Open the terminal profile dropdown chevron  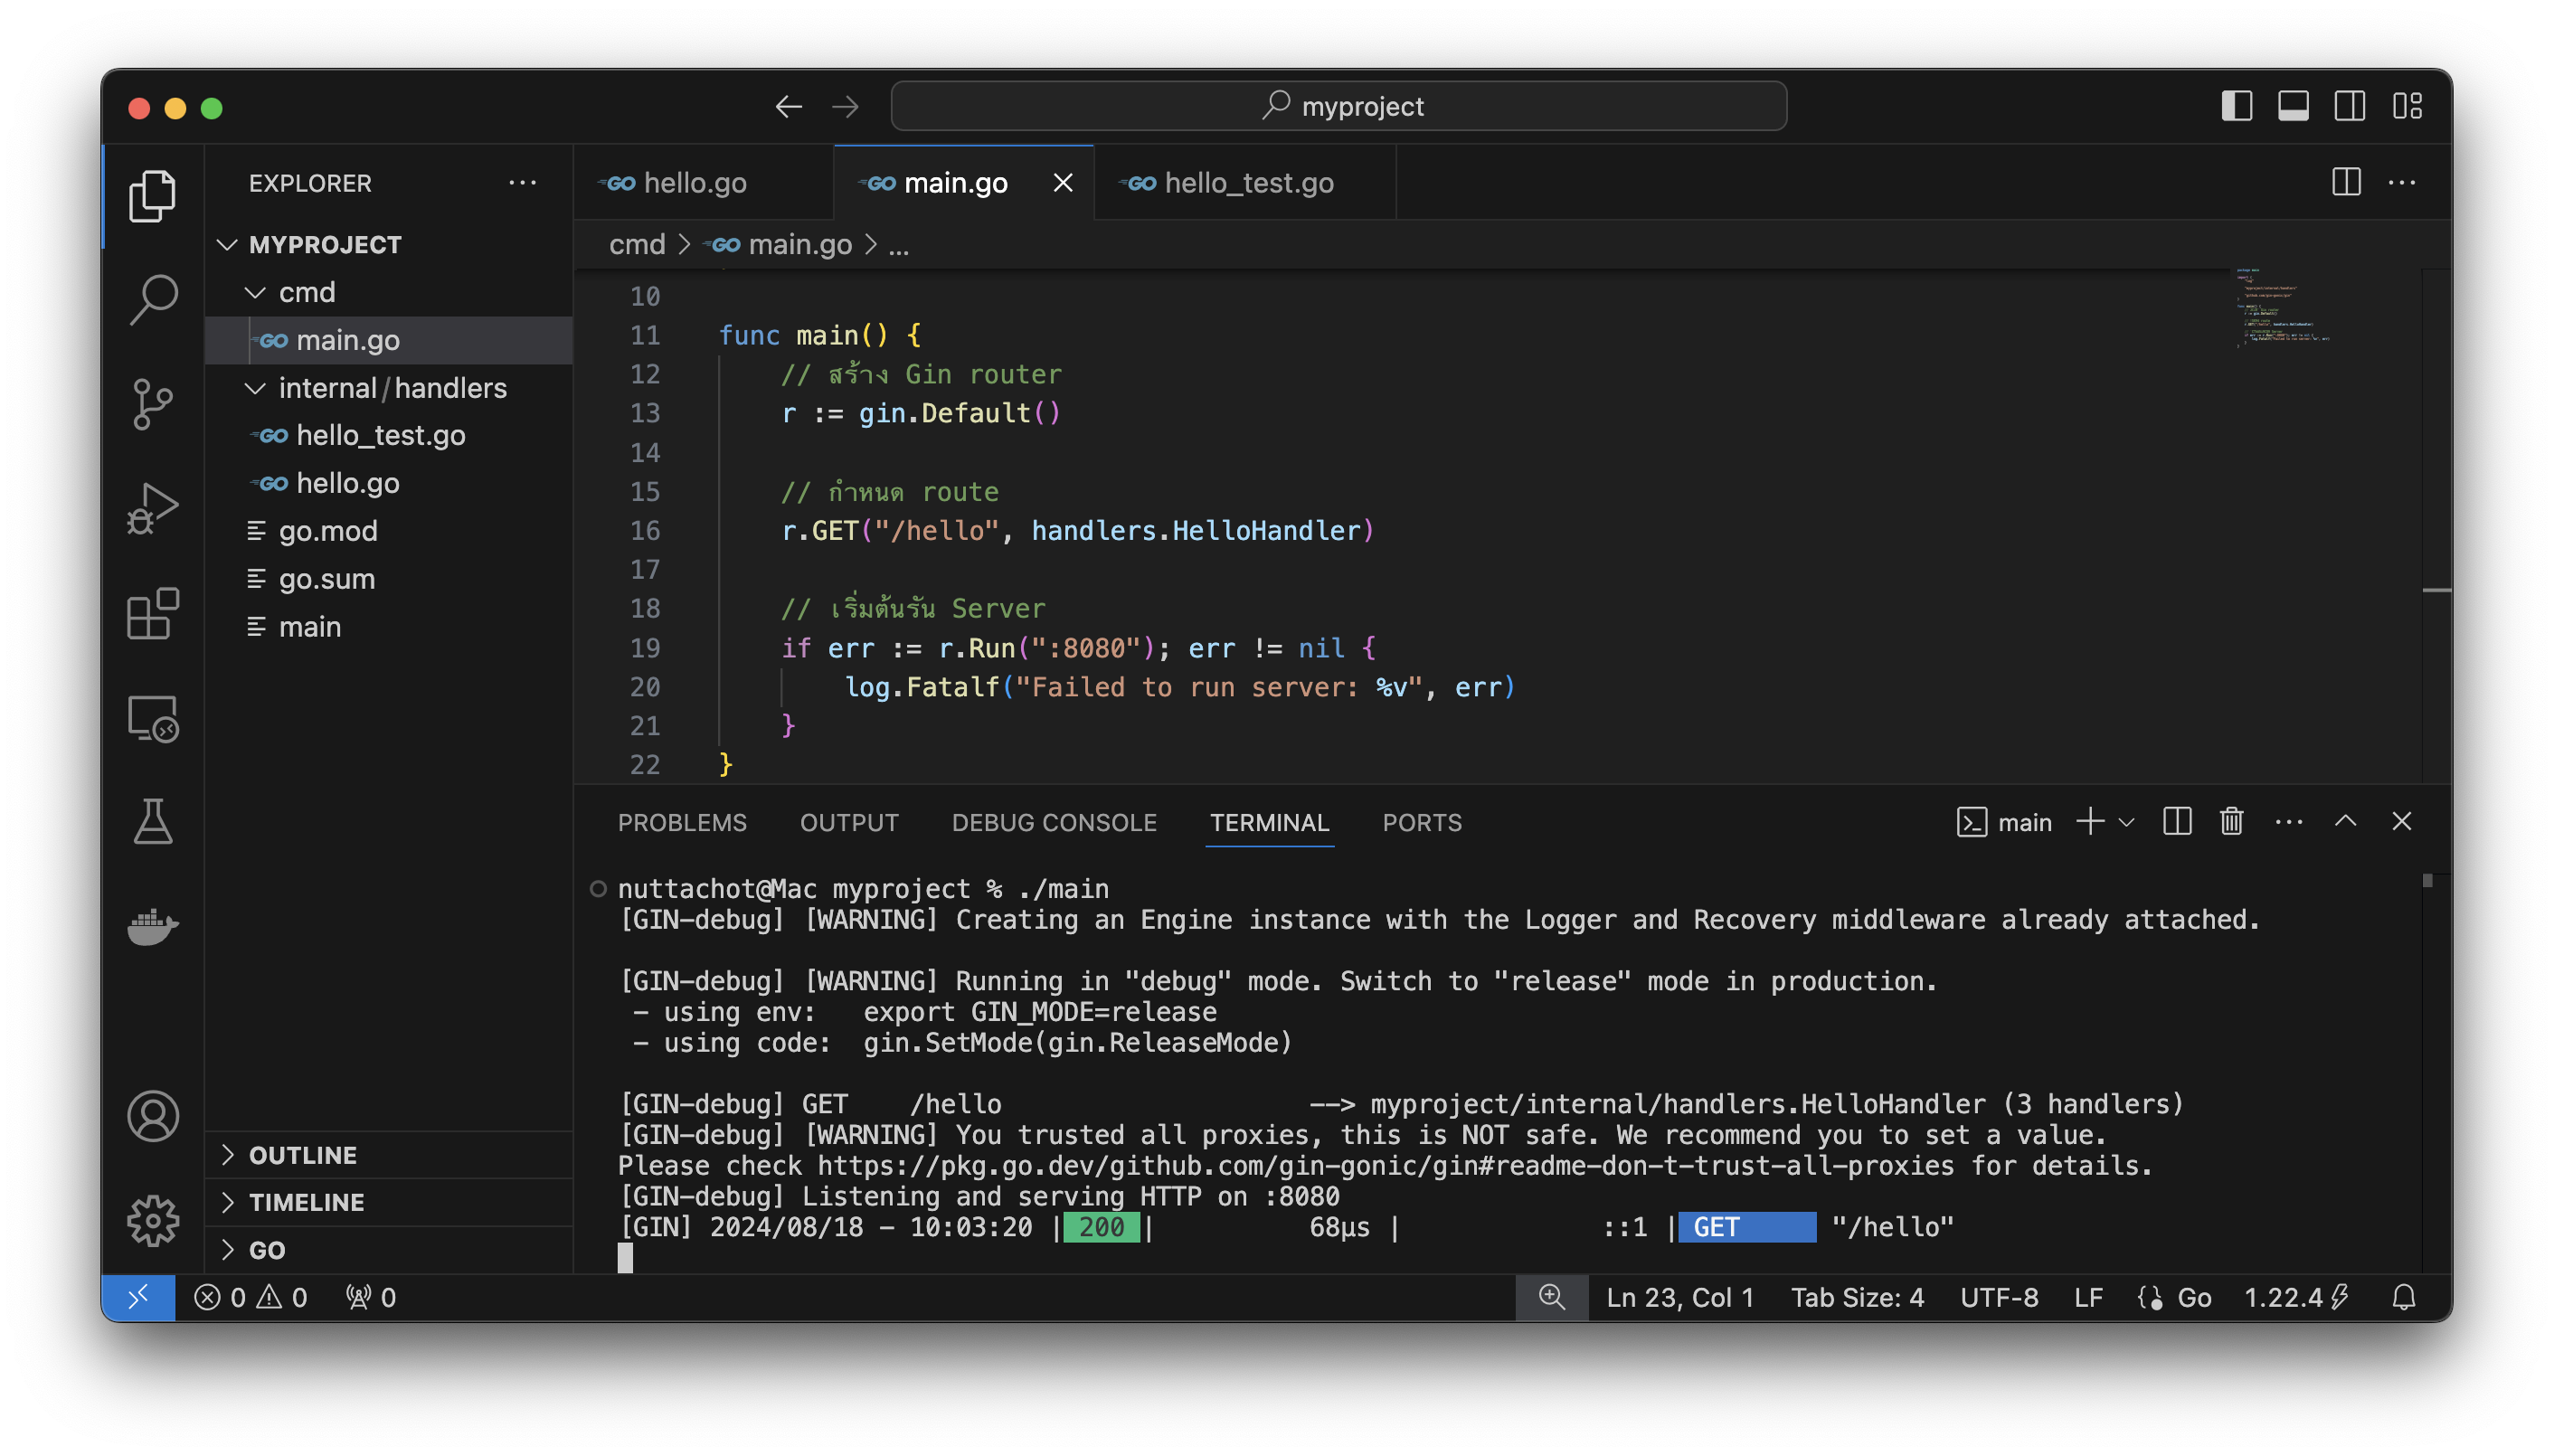click(2127, 821)
